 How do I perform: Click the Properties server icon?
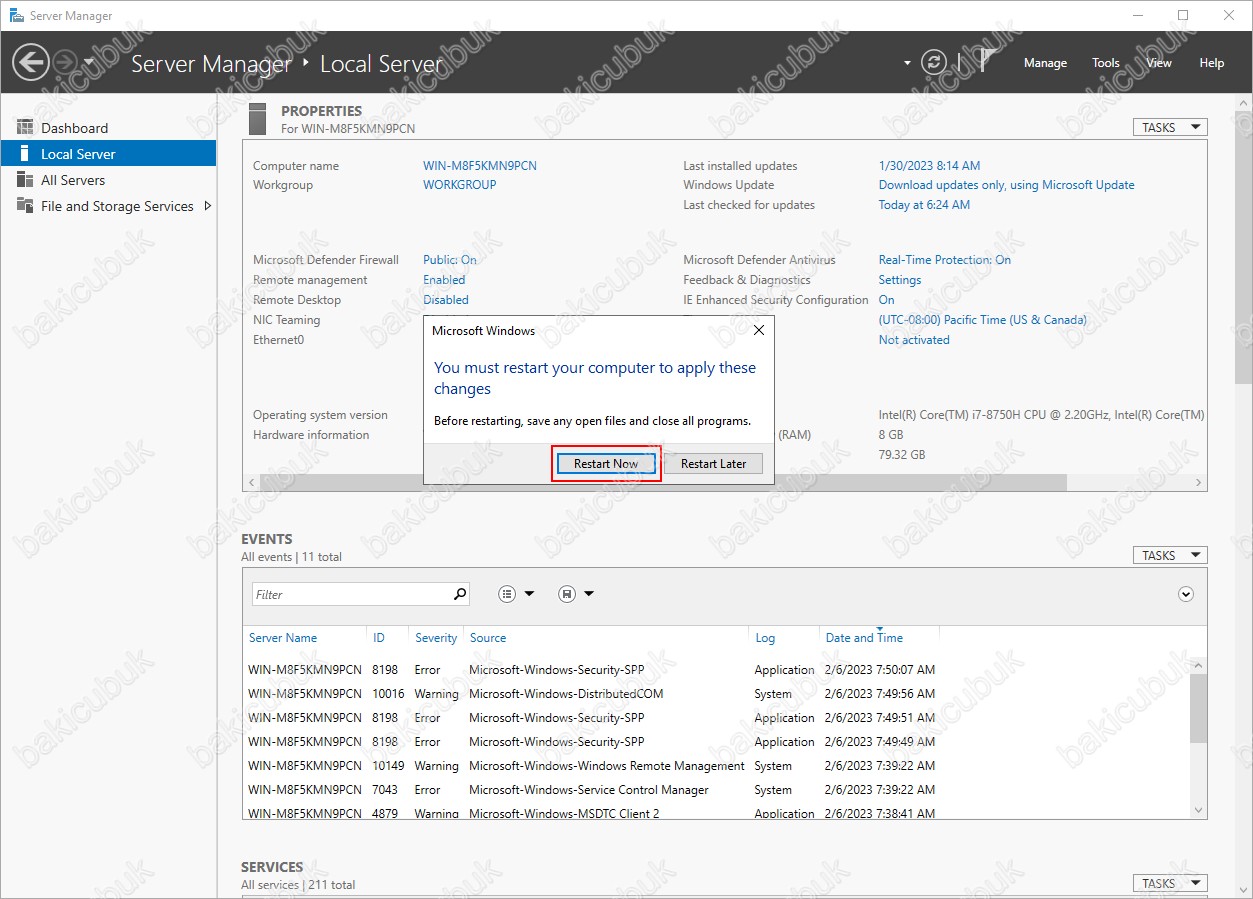pyautogui.click(x=258, y=119)
